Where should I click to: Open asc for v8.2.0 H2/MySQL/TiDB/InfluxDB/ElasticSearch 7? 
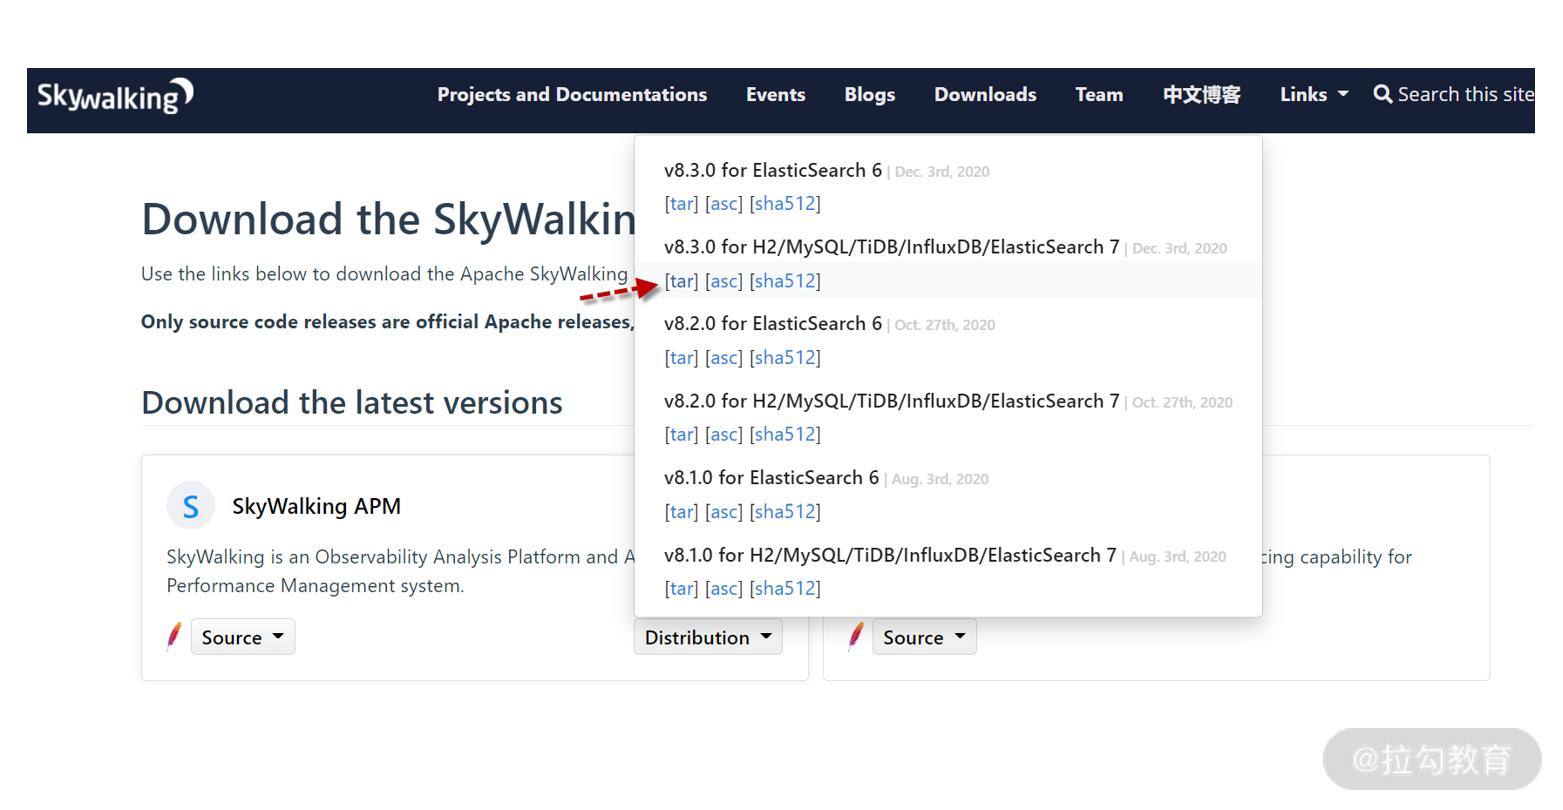click(725, 435)
